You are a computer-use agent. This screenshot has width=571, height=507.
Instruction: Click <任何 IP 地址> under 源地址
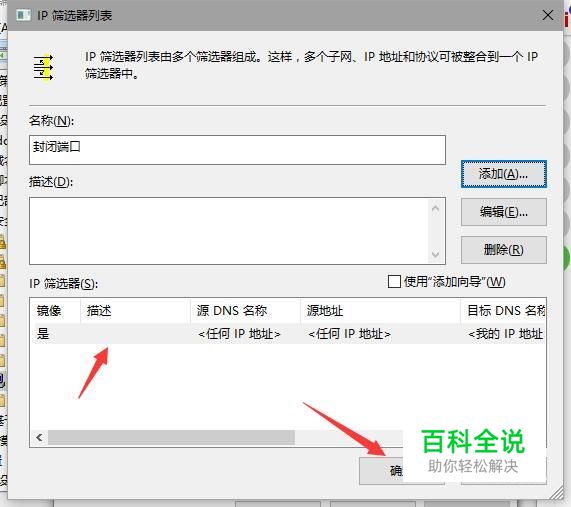click(x=349, y=334)
